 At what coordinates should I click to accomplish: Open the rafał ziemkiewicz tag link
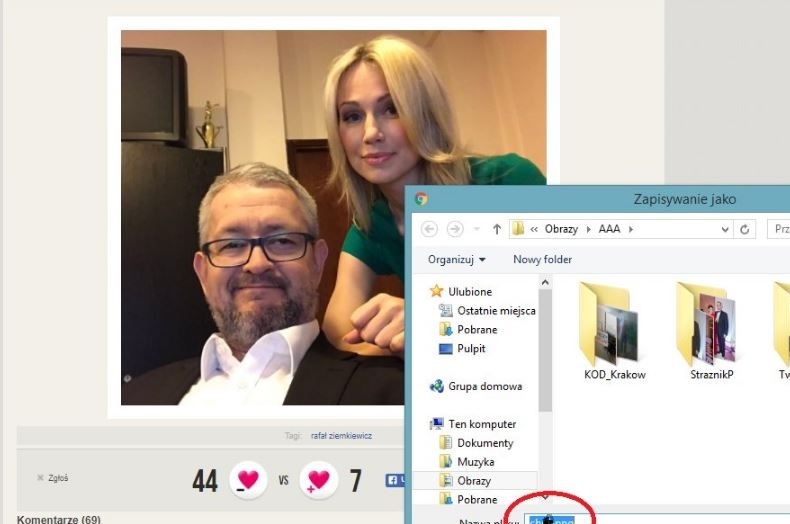click(340, 435)
